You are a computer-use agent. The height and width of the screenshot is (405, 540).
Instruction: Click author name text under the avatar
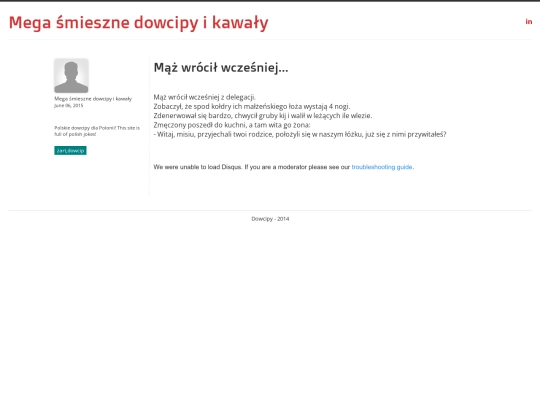point(93,99)
